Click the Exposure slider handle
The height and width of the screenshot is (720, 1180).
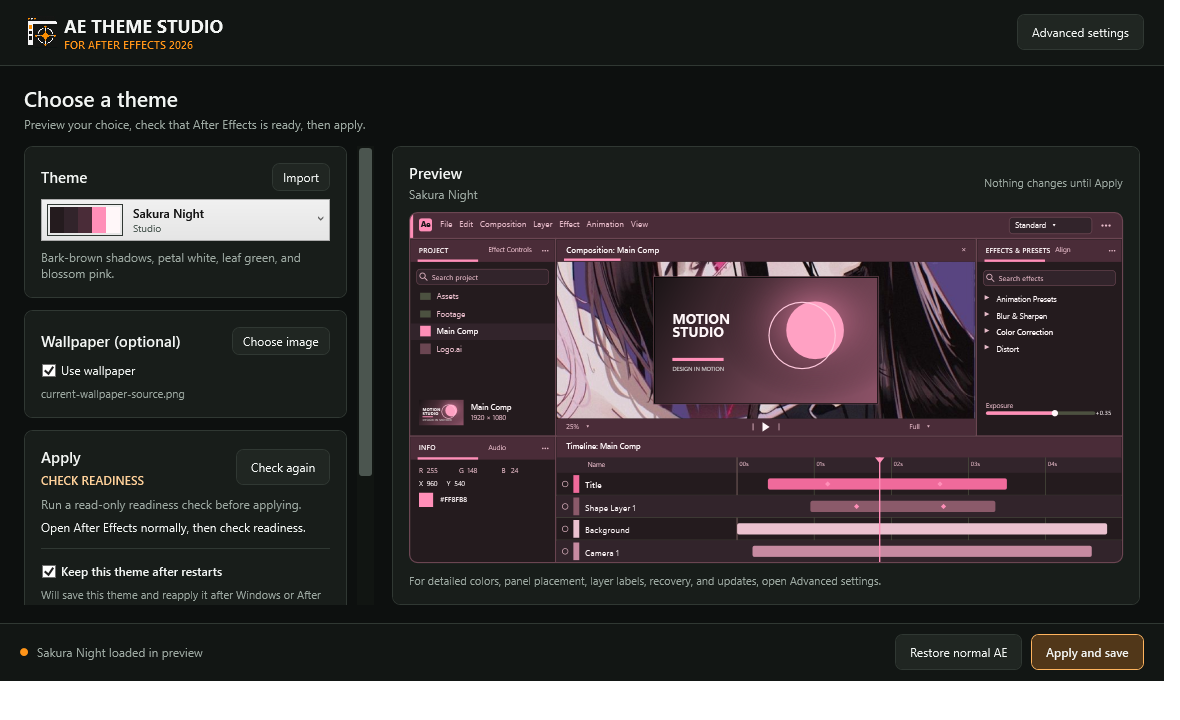point(1055,413)
